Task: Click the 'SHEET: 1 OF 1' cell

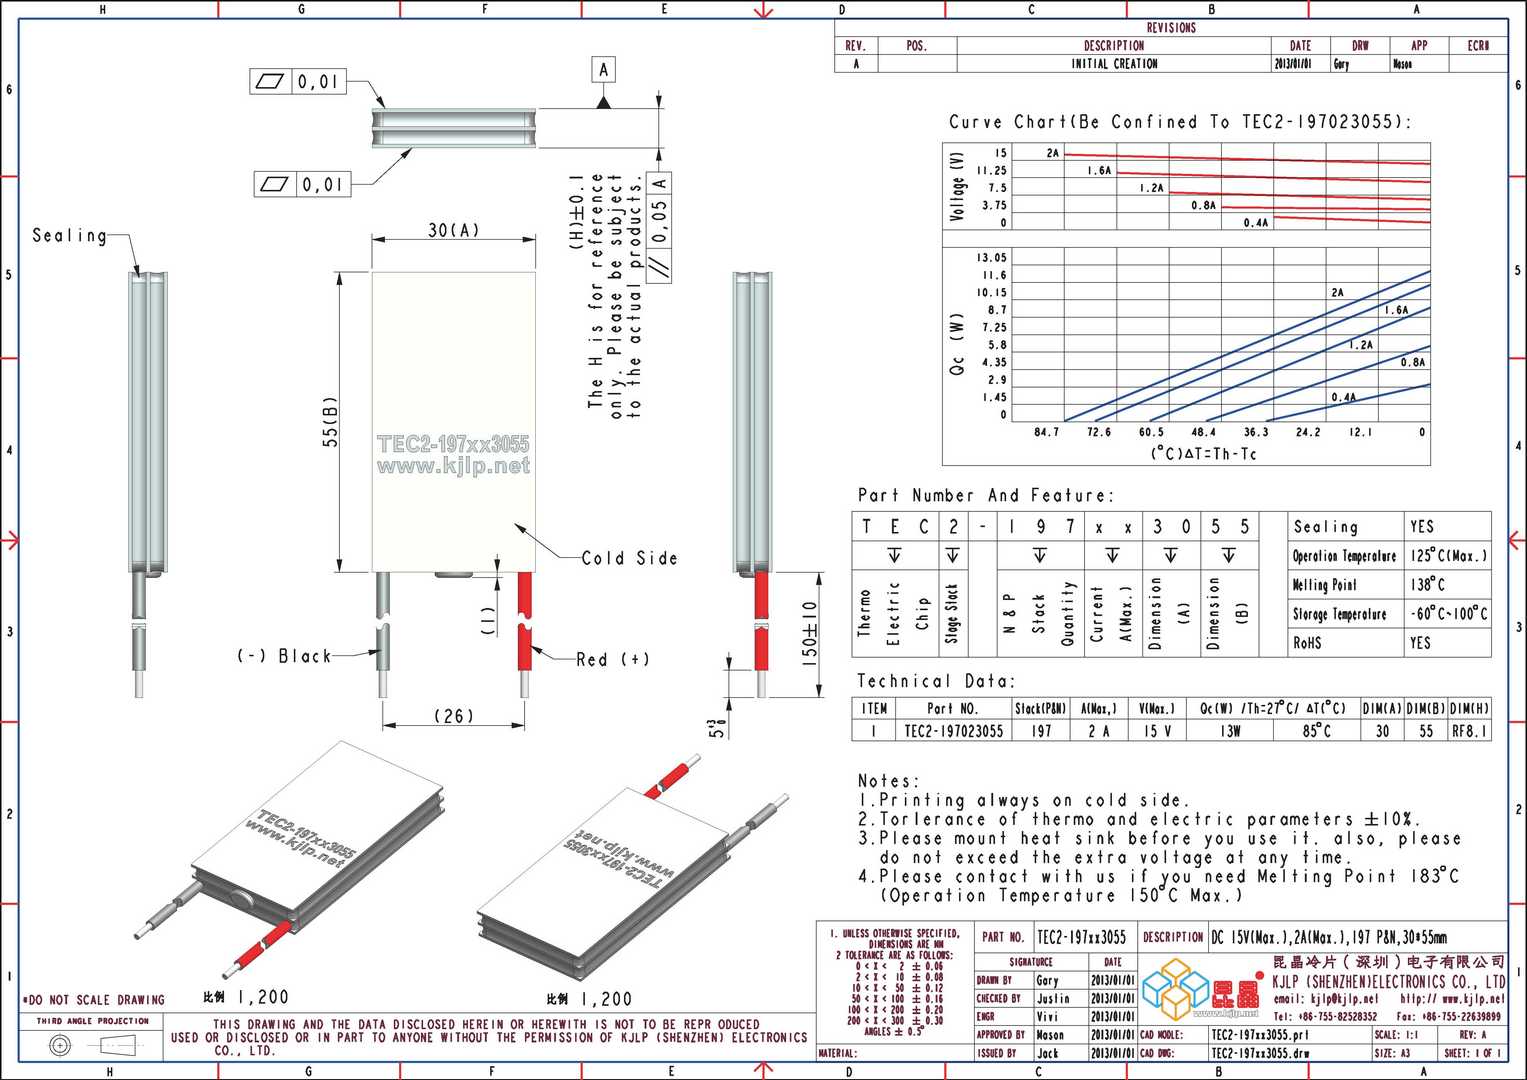Action: click(x=1474, y=1052)
